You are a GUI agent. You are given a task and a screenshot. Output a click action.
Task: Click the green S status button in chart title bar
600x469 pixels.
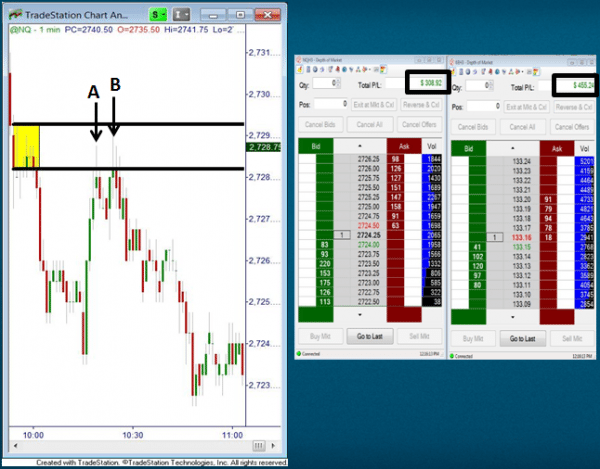157,16
